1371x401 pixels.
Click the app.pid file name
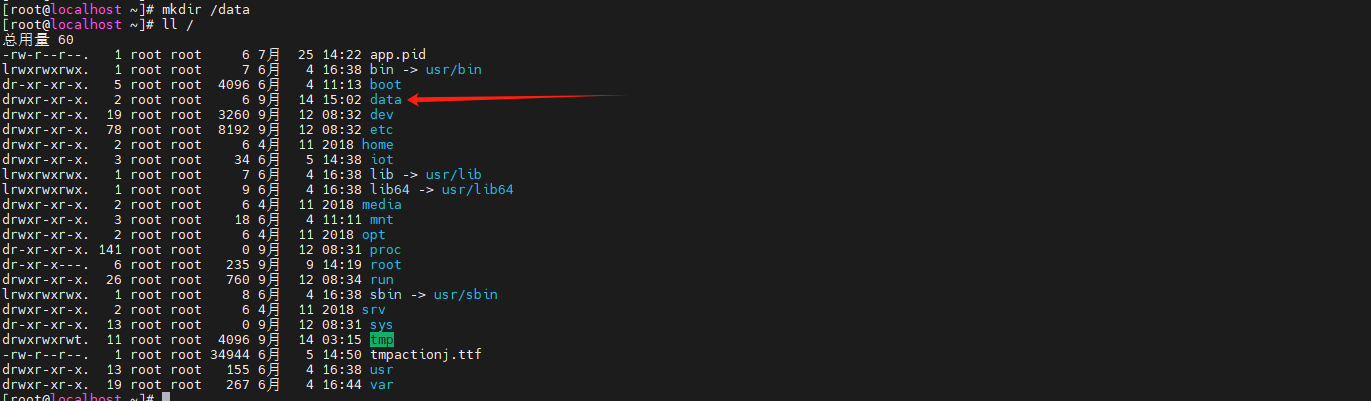tap(397, 55)
